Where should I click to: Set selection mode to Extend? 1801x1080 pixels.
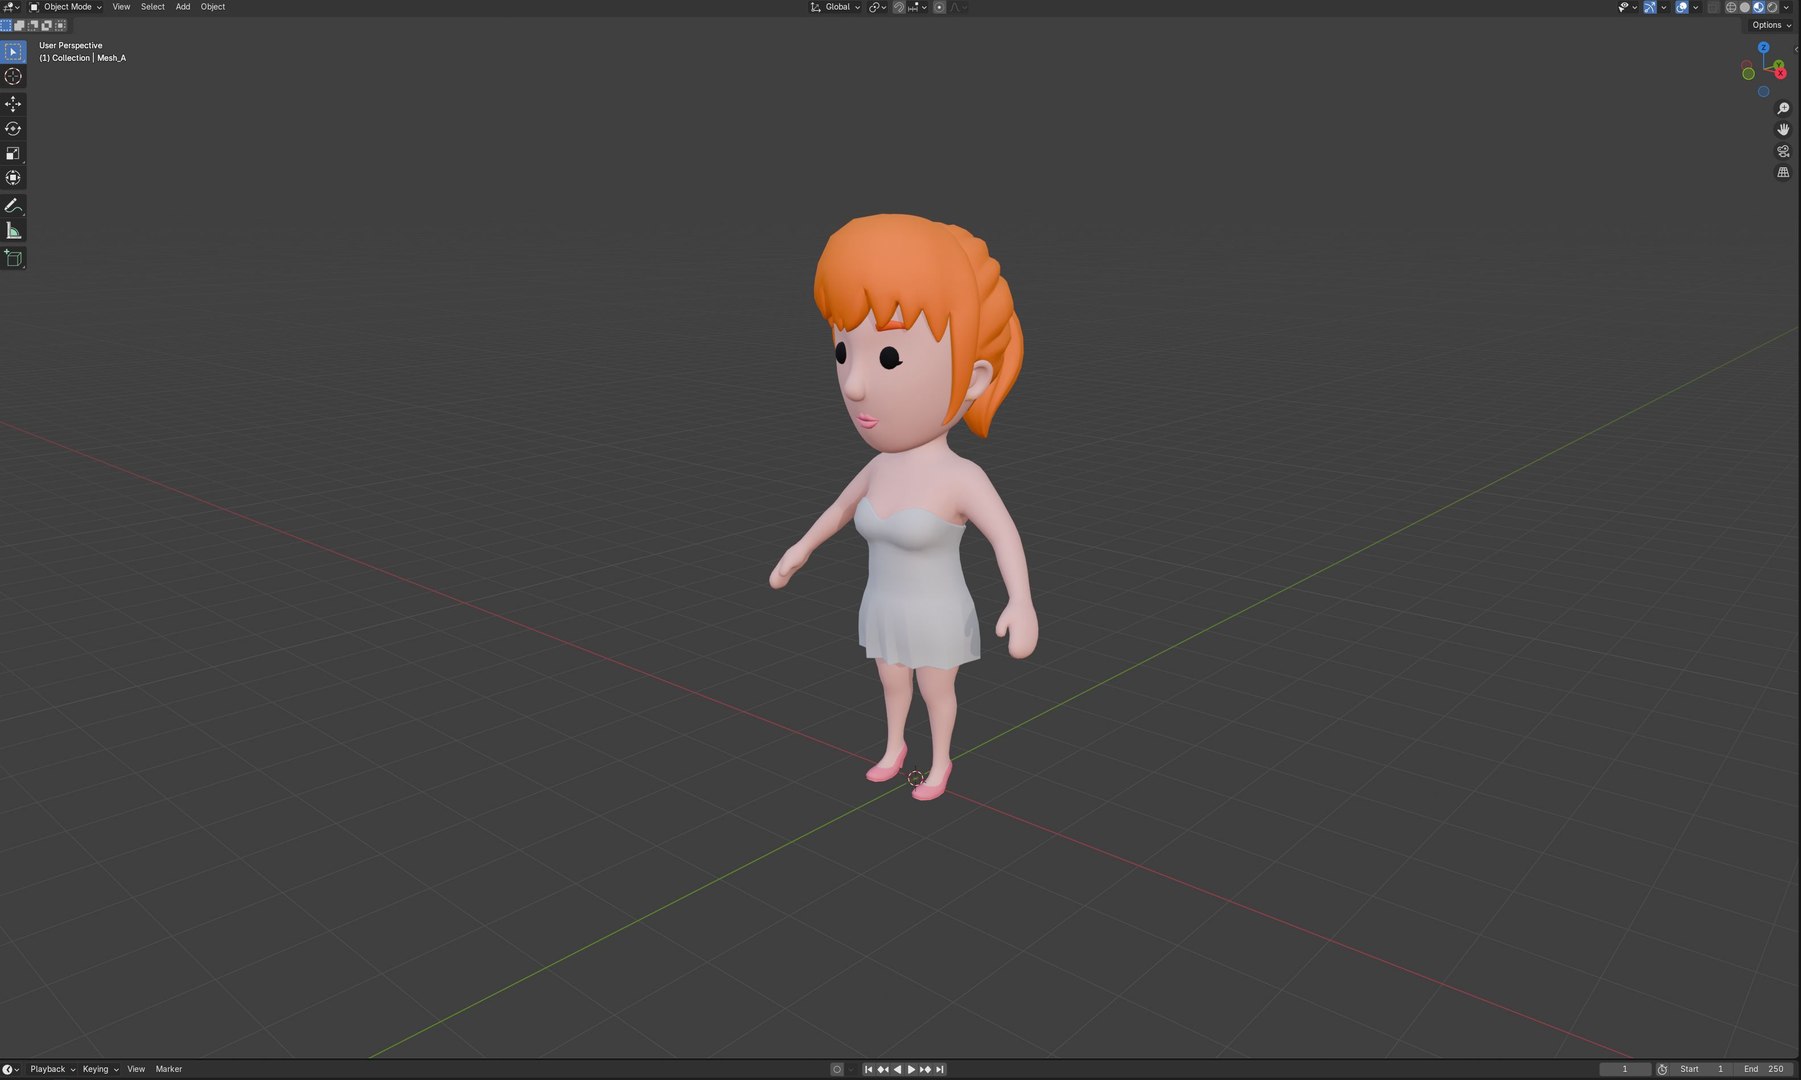(19, 25)
